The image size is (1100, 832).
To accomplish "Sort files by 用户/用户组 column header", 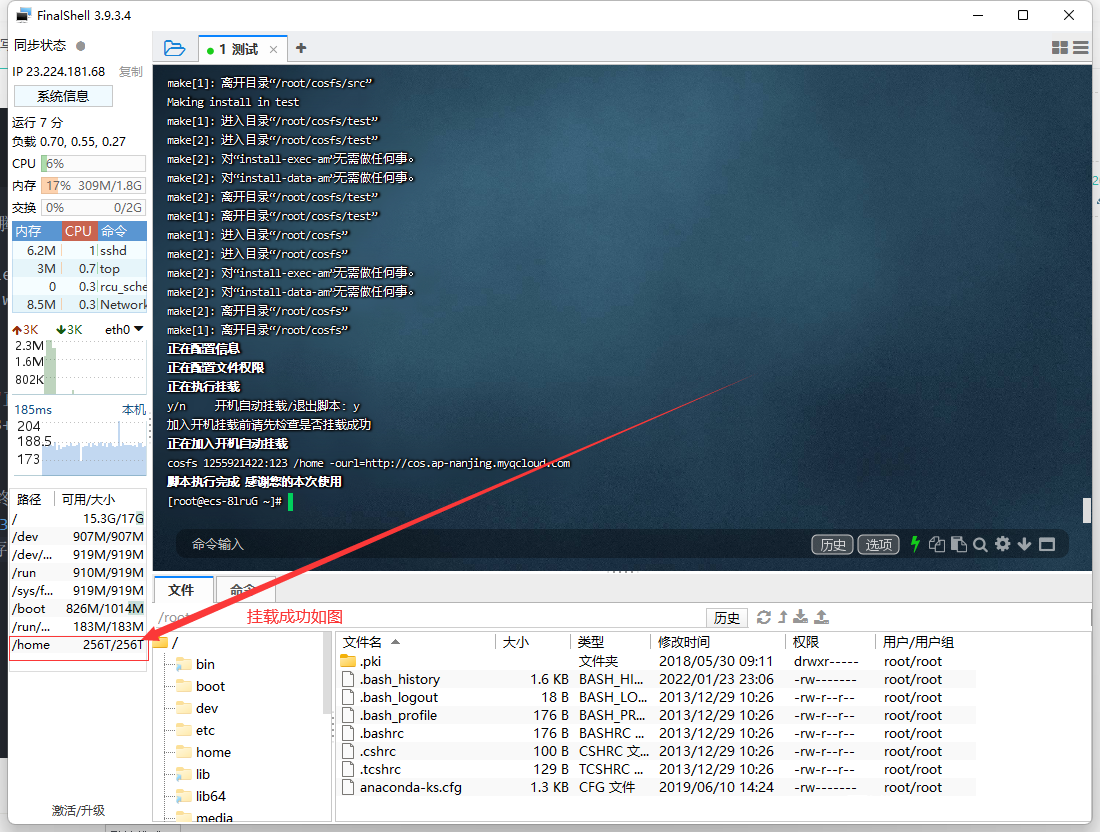I will pos(924,642).
